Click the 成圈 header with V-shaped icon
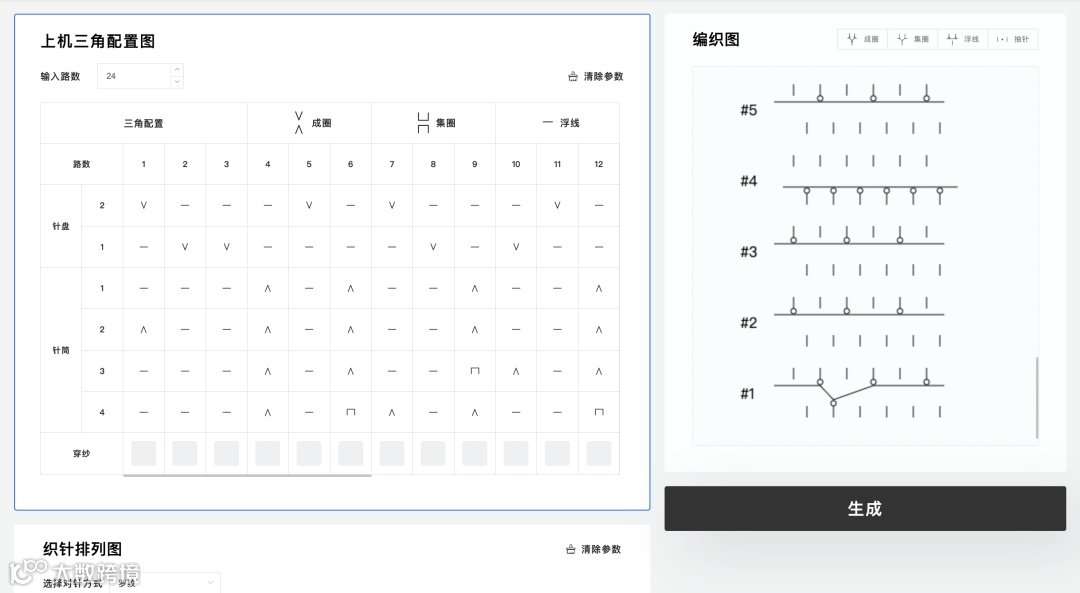The height and width of the screenshot is (593, 1080). (309, 123)
